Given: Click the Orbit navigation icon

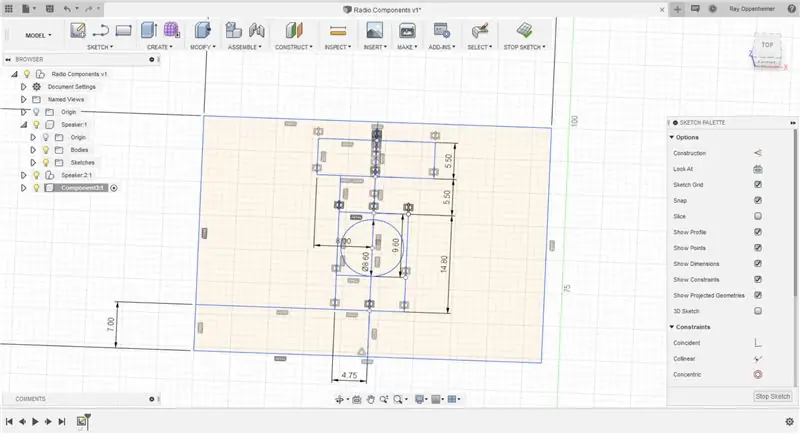Looking at the screenshot, I should tap(339, 399).
